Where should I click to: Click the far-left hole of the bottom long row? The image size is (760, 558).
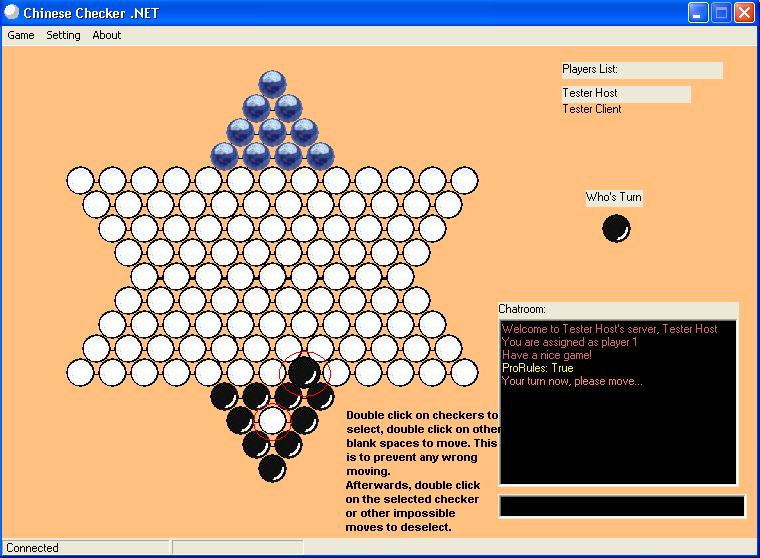(80, 372)
